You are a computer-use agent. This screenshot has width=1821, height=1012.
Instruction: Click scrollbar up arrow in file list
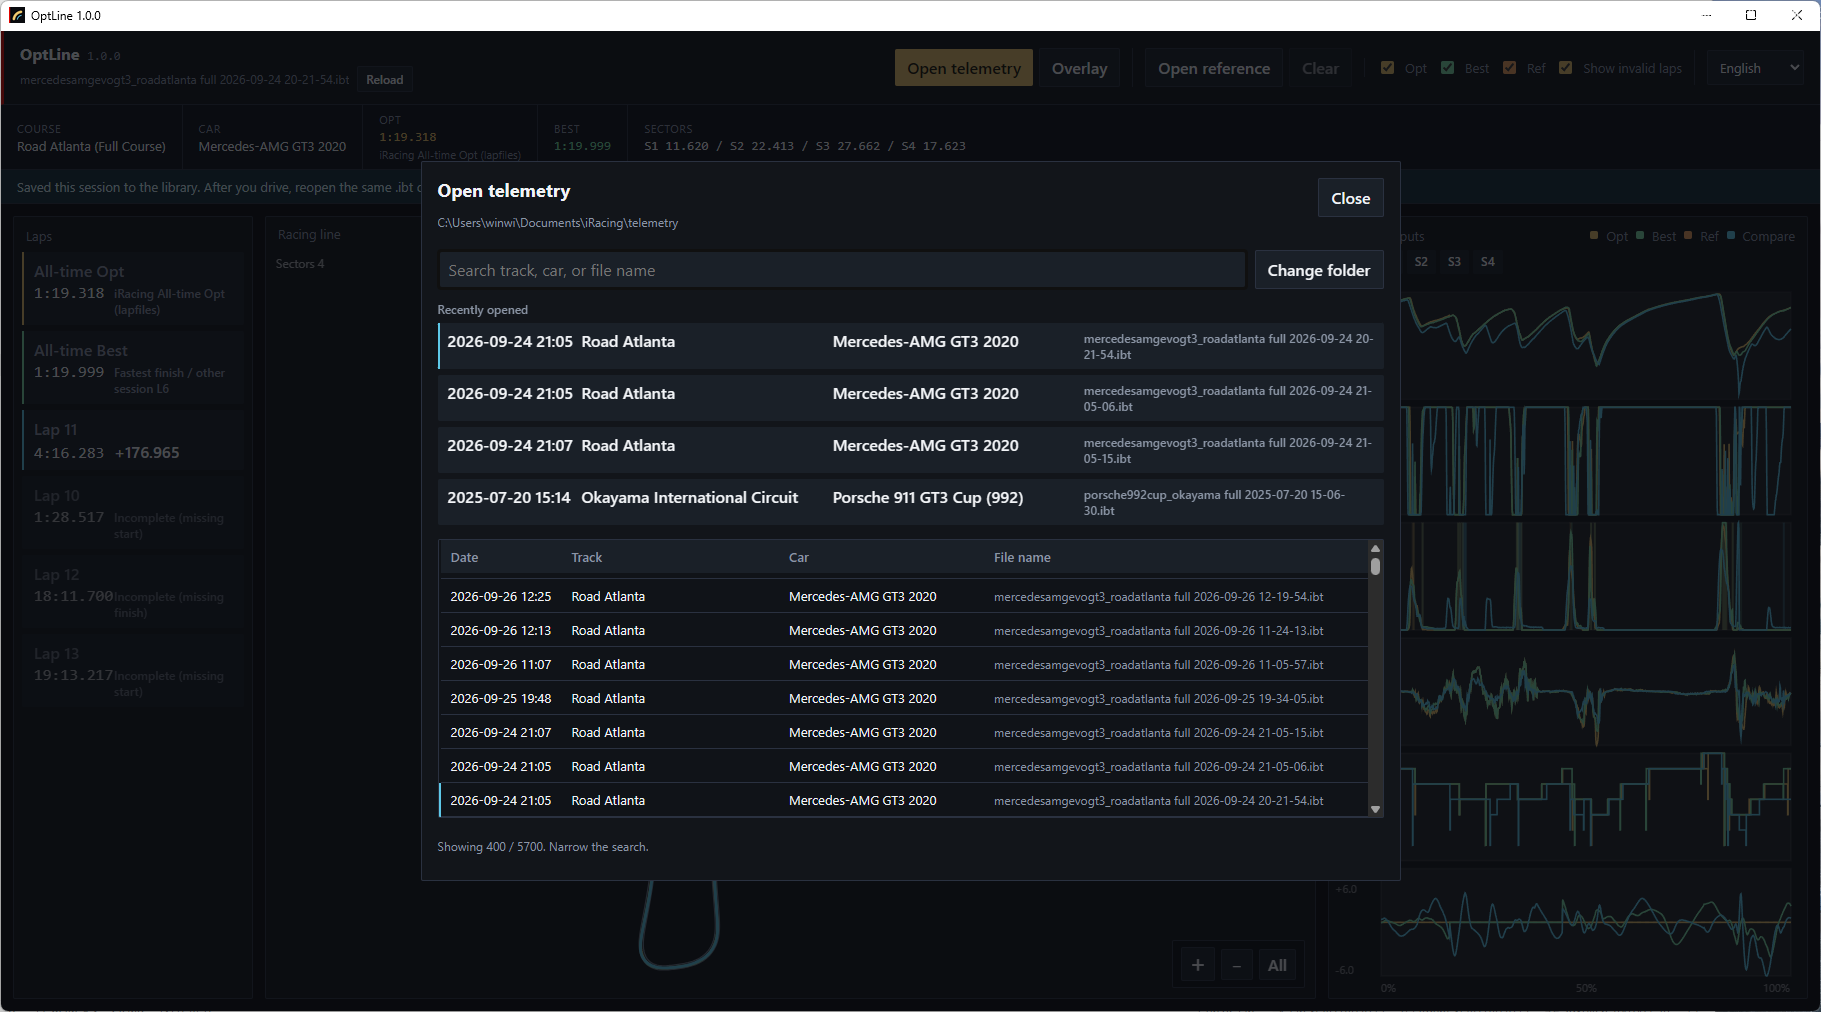[1375, 548]
